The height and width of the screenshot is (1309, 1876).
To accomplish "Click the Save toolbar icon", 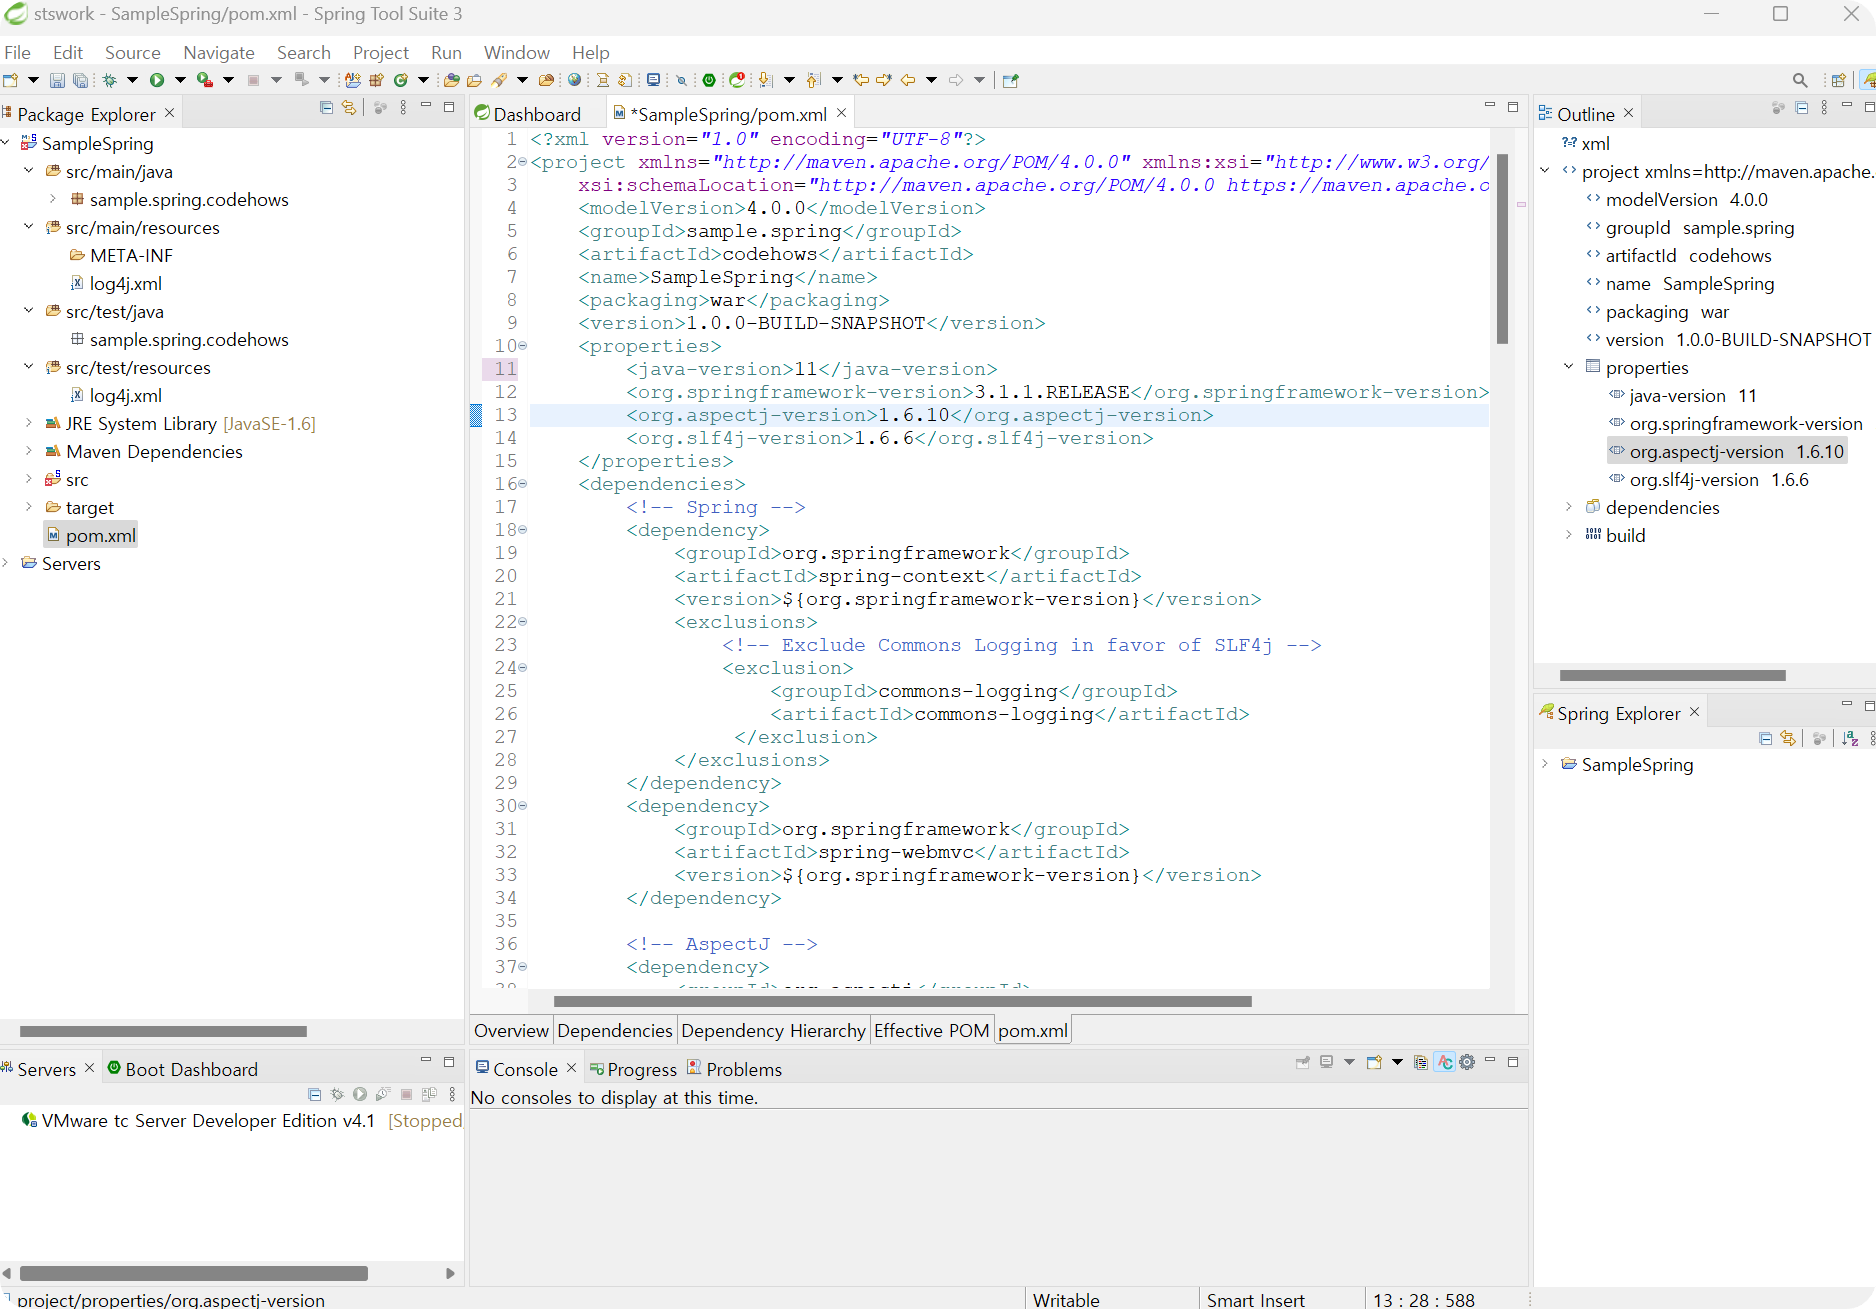I will pos(57,81).
